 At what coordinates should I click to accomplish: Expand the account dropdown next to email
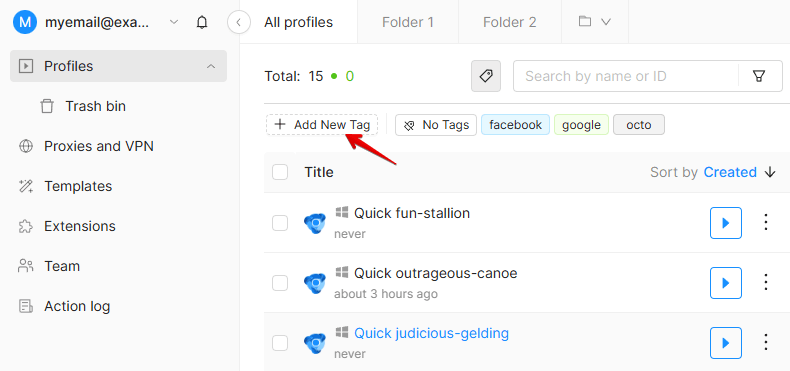[x=174, y=22]
